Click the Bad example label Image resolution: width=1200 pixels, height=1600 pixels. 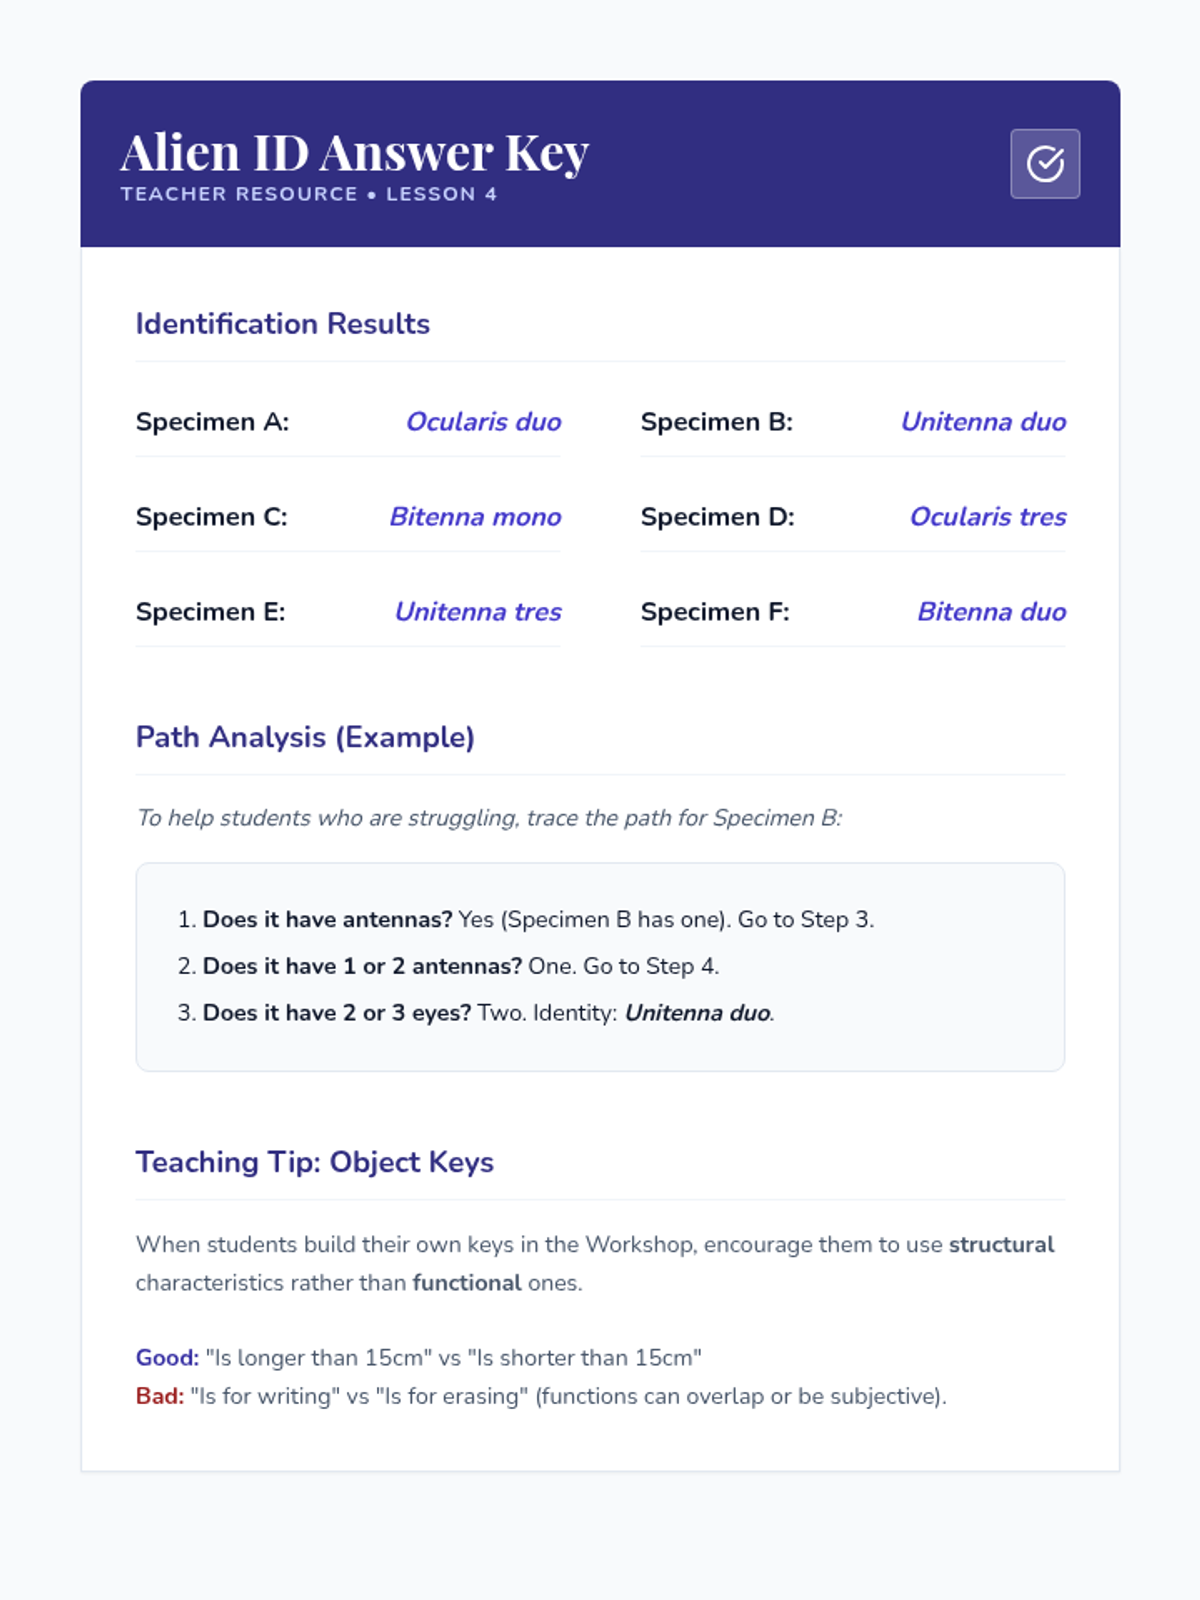click(x=160, y=1396)
